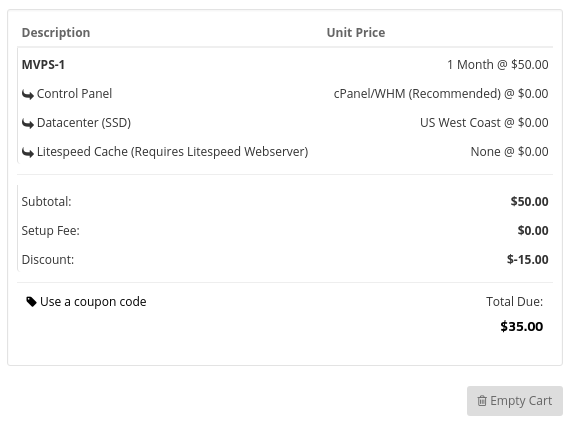This screenshot has height=436, width=587.
Task: Click the Datacenter (SSD) arrow icon
Action: (x=28, y=123)
